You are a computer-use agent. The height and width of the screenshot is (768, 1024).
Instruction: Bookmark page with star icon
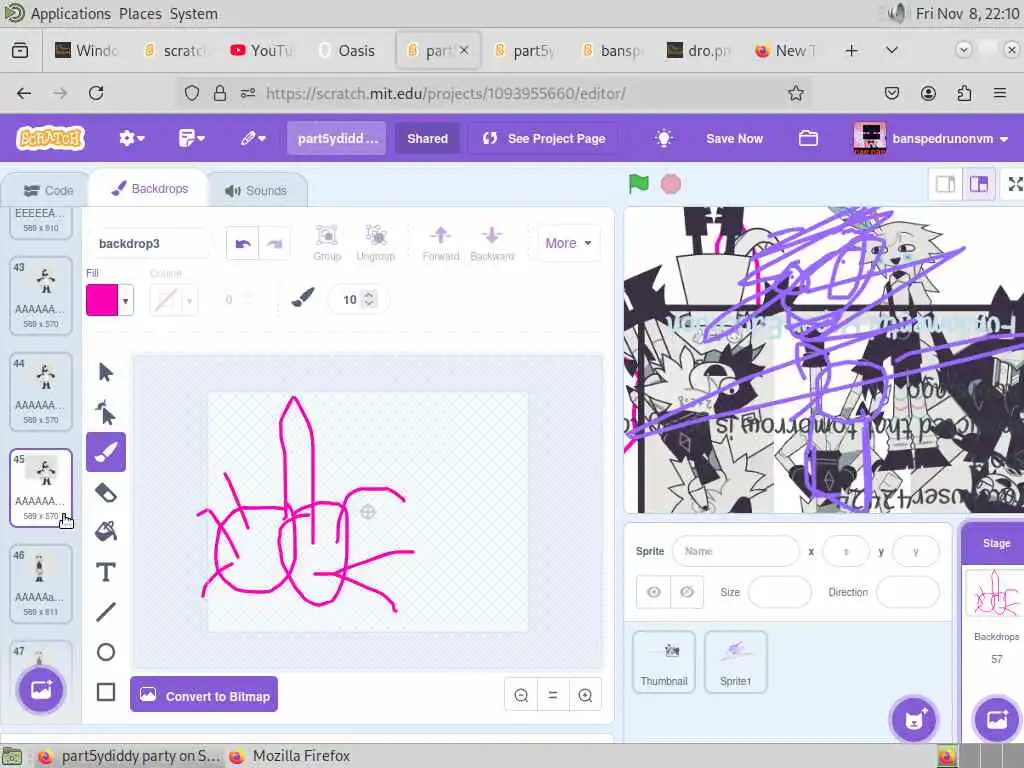(795, 93)
